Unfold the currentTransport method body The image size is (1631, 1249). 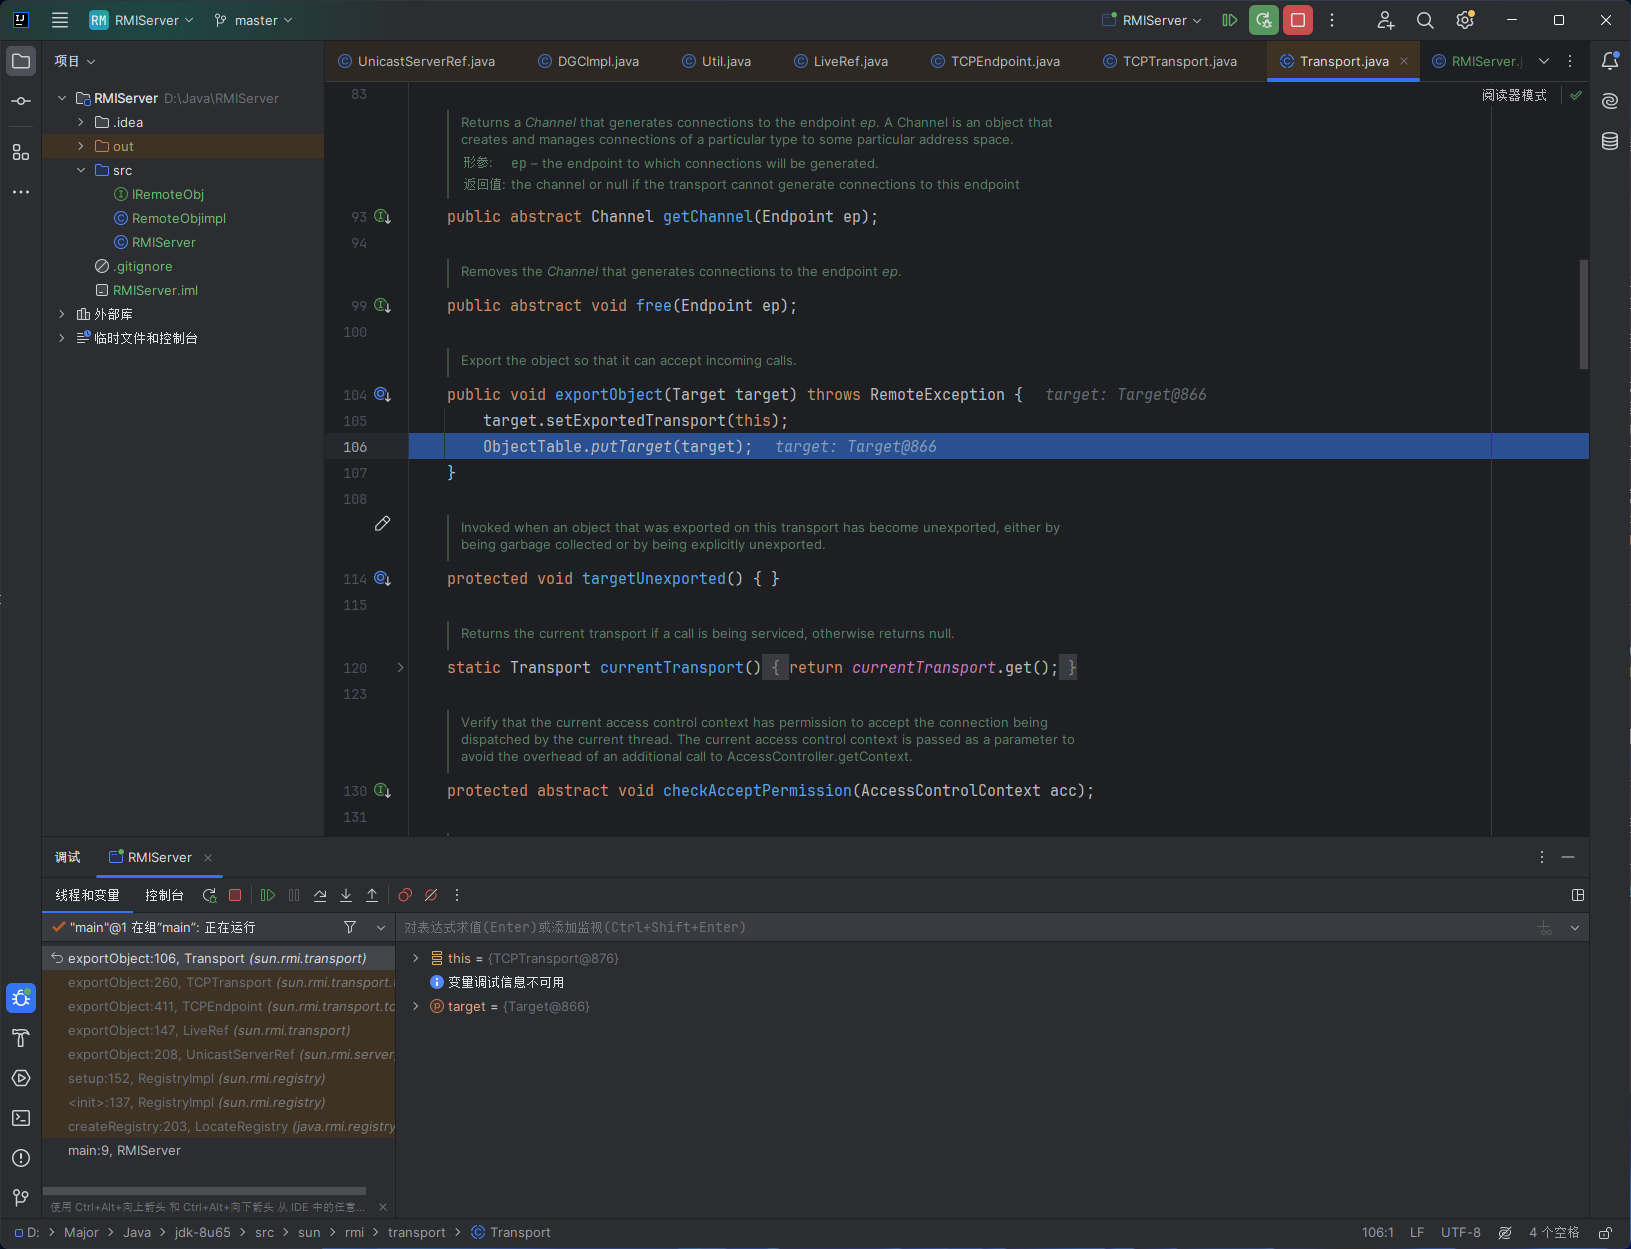click(x=401, y=667)
